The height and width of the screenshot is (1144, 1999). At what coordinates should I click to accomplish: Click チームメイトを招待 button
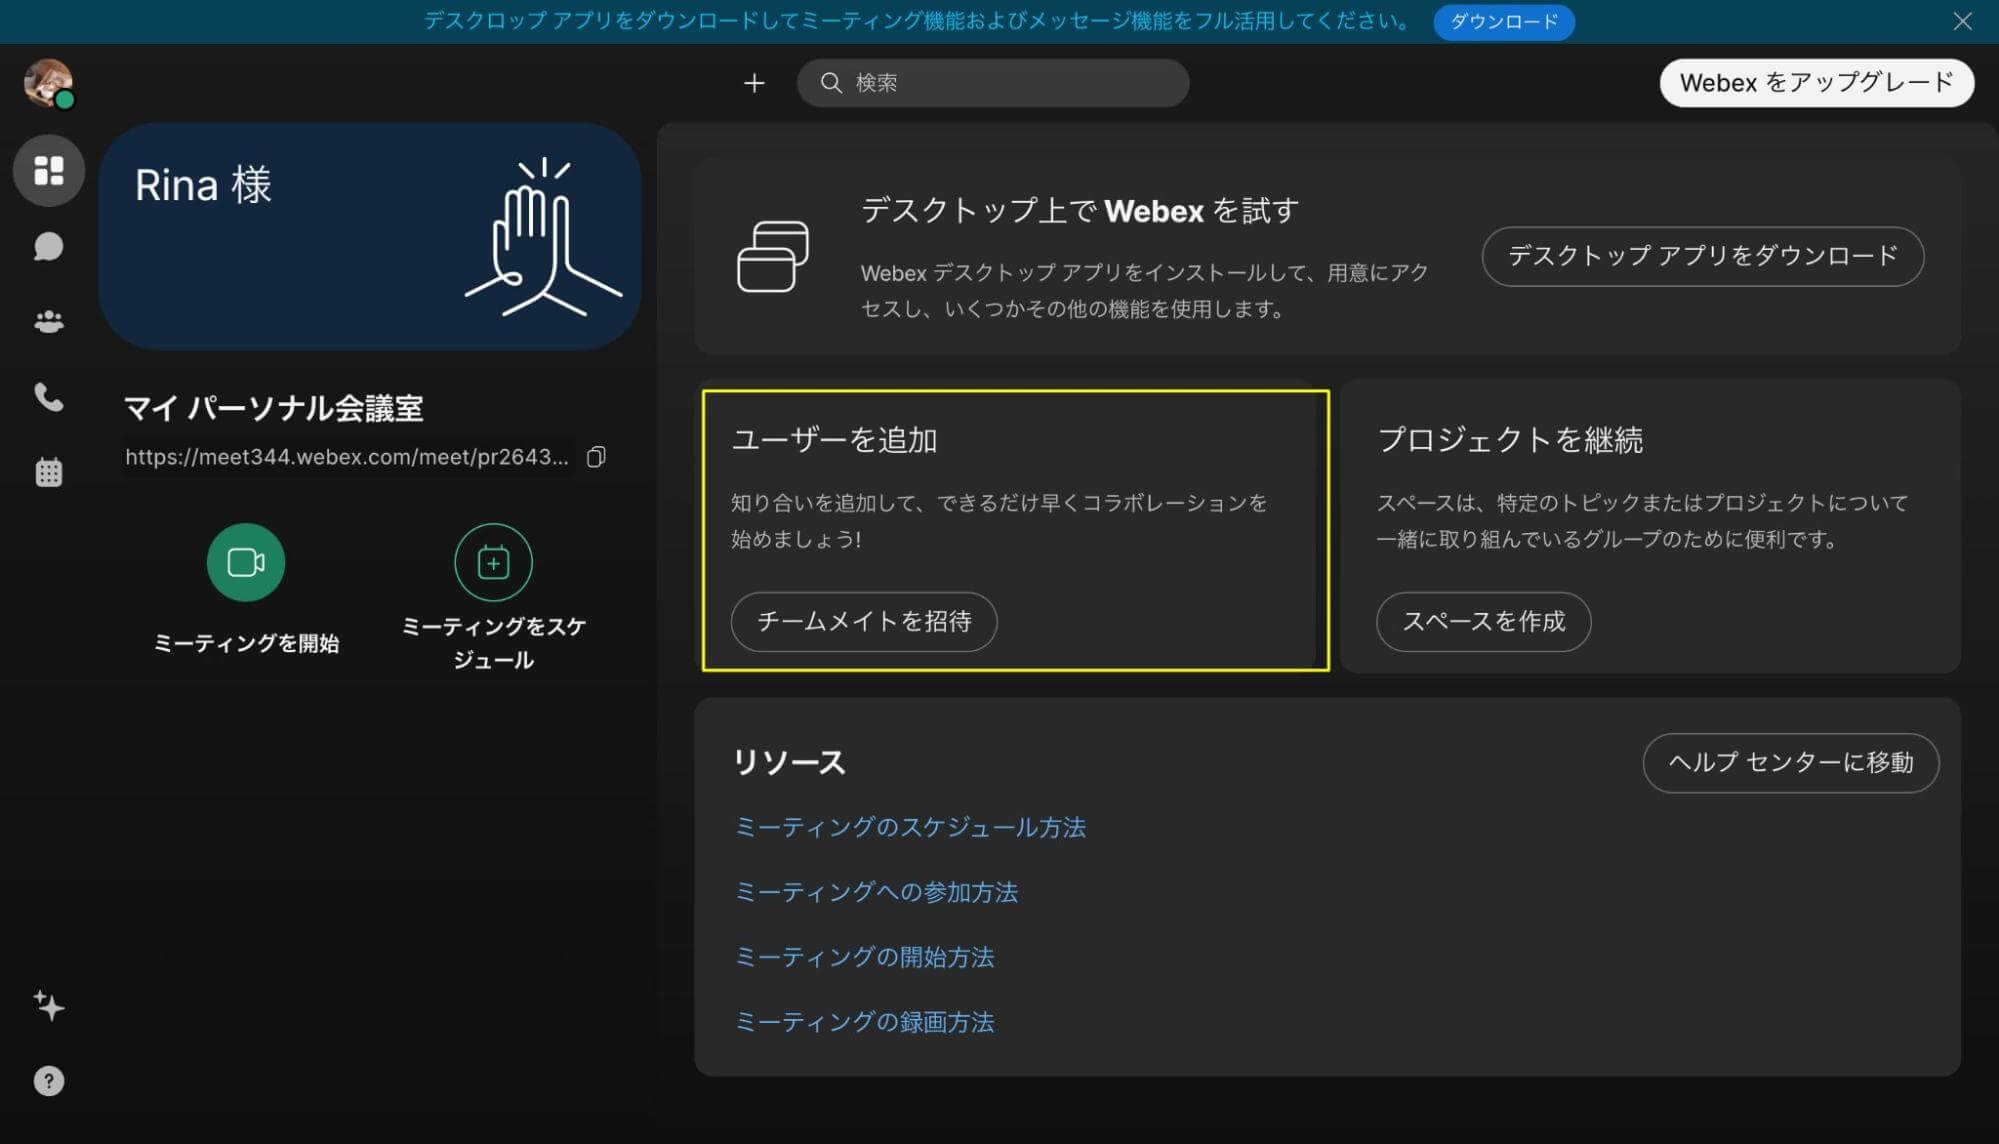coord(864,621)
